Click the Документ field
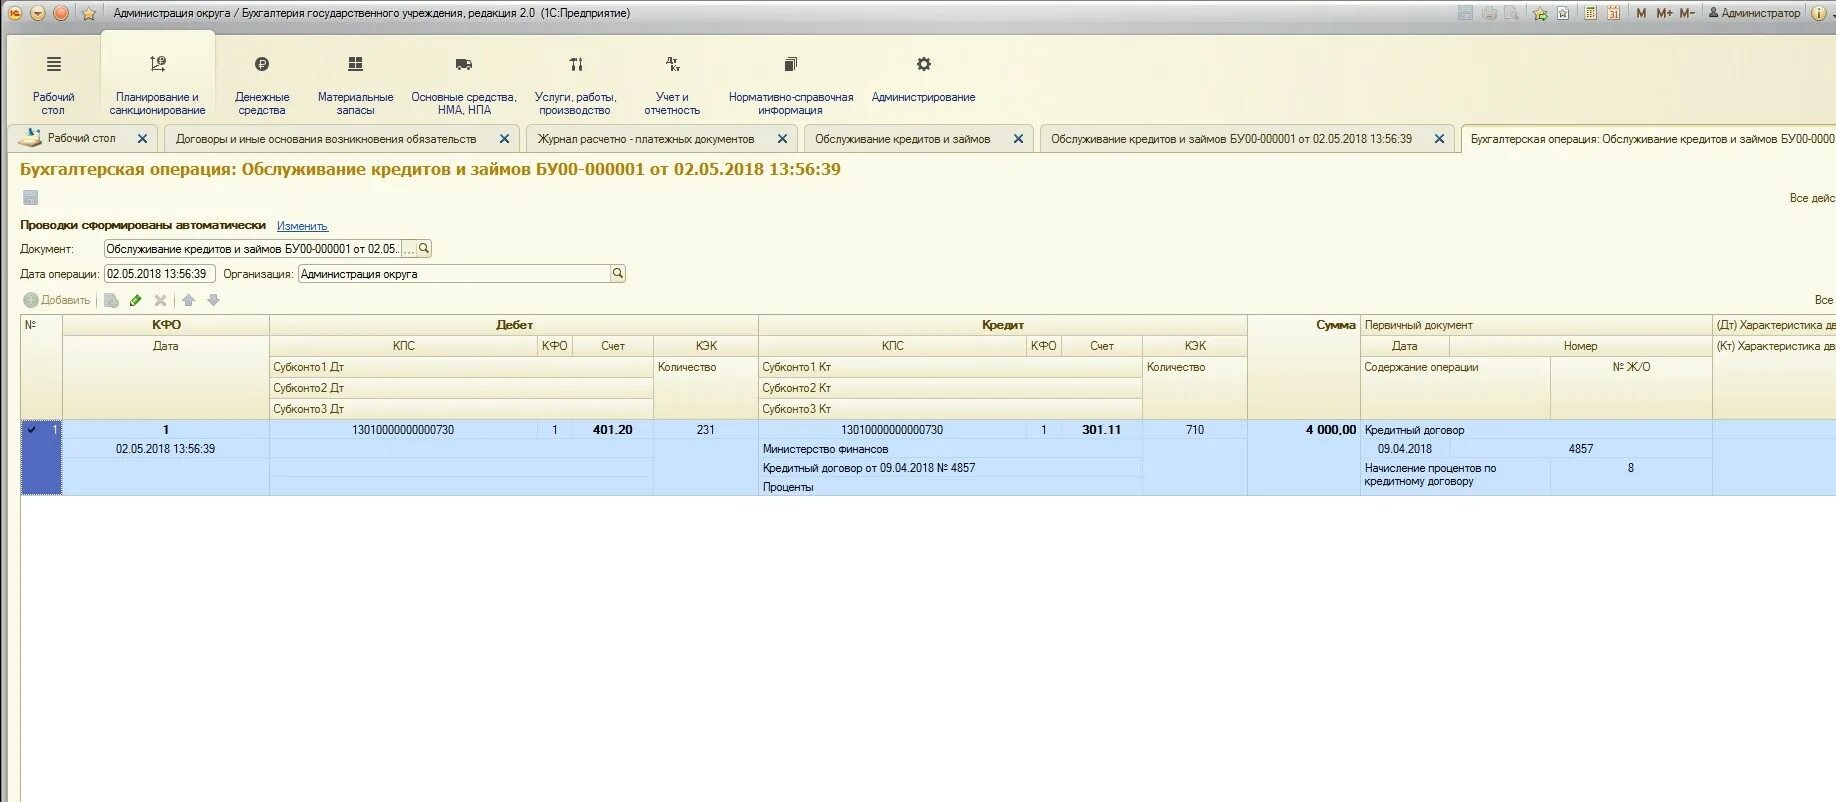 pos(252,249)
